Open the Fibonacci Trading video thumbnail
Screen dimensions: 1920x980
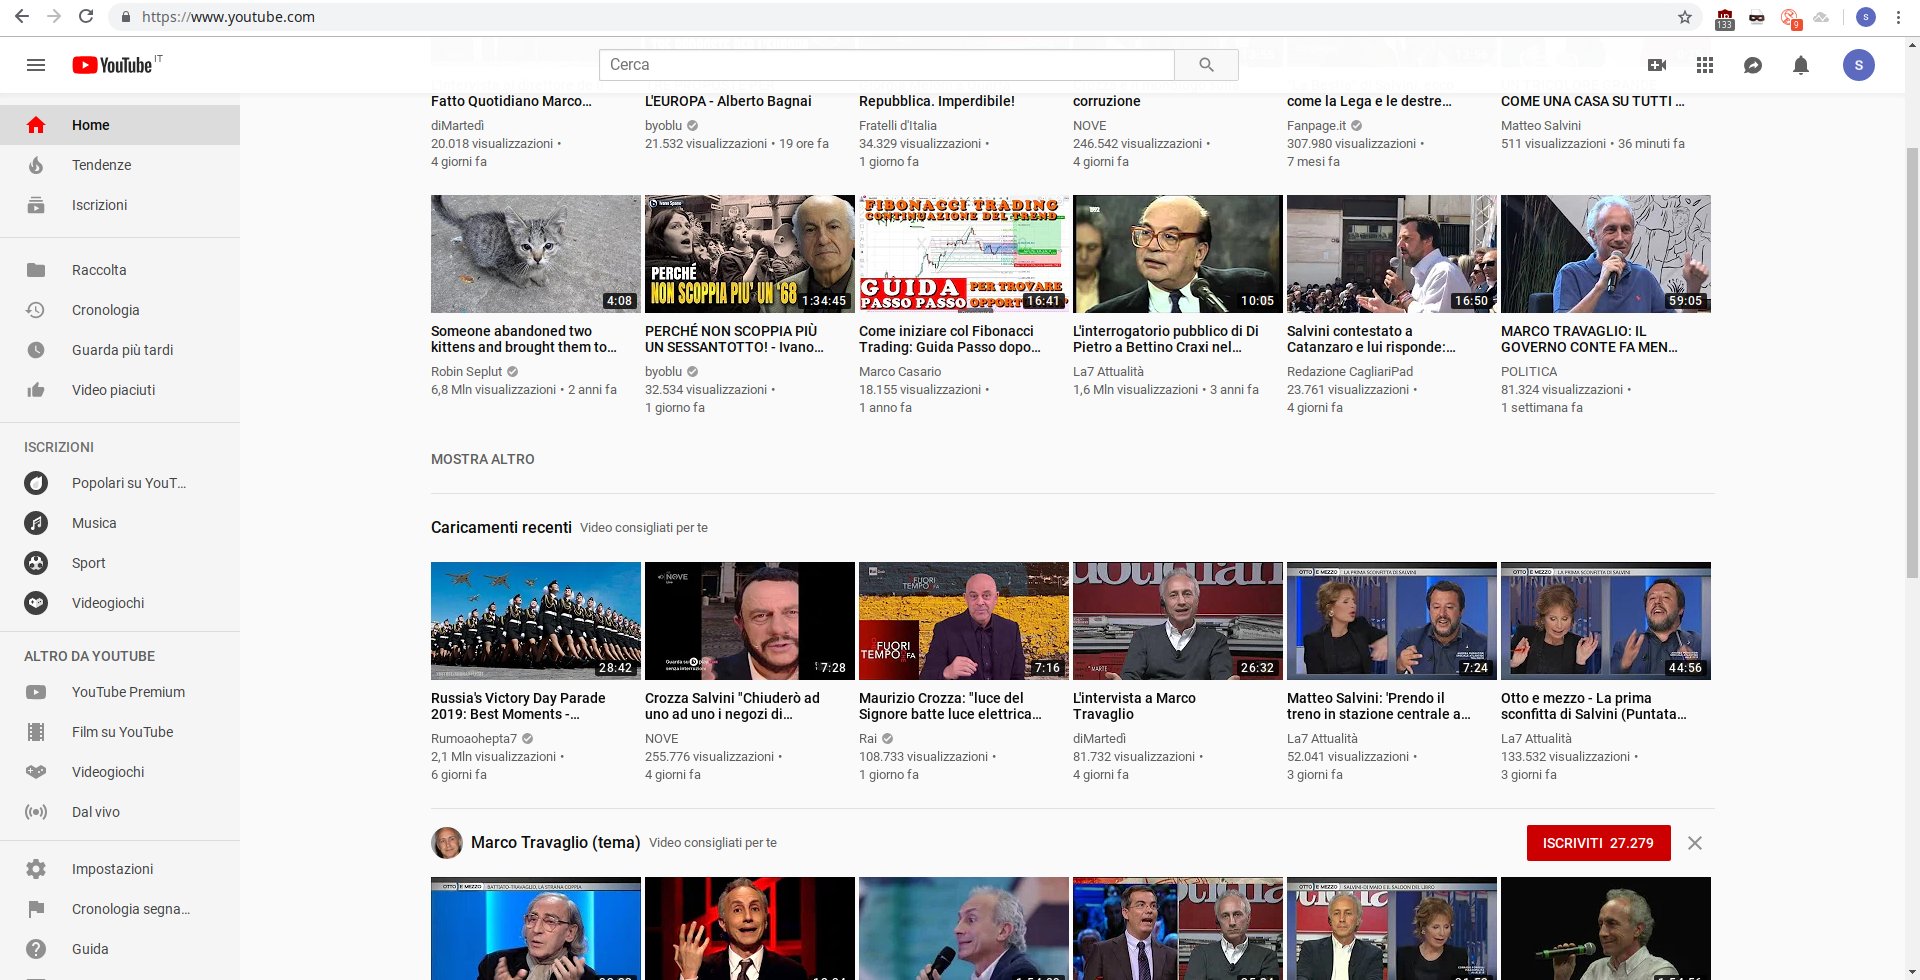coord(964,254)
